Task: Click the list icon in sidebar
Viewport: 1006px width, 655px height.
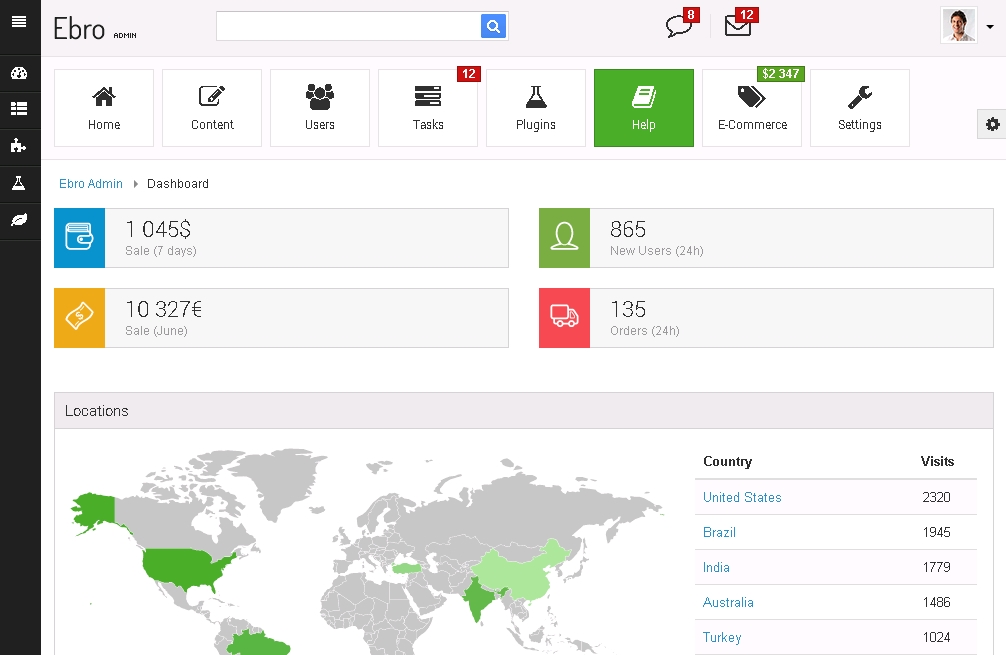Action: coord(19,110)
